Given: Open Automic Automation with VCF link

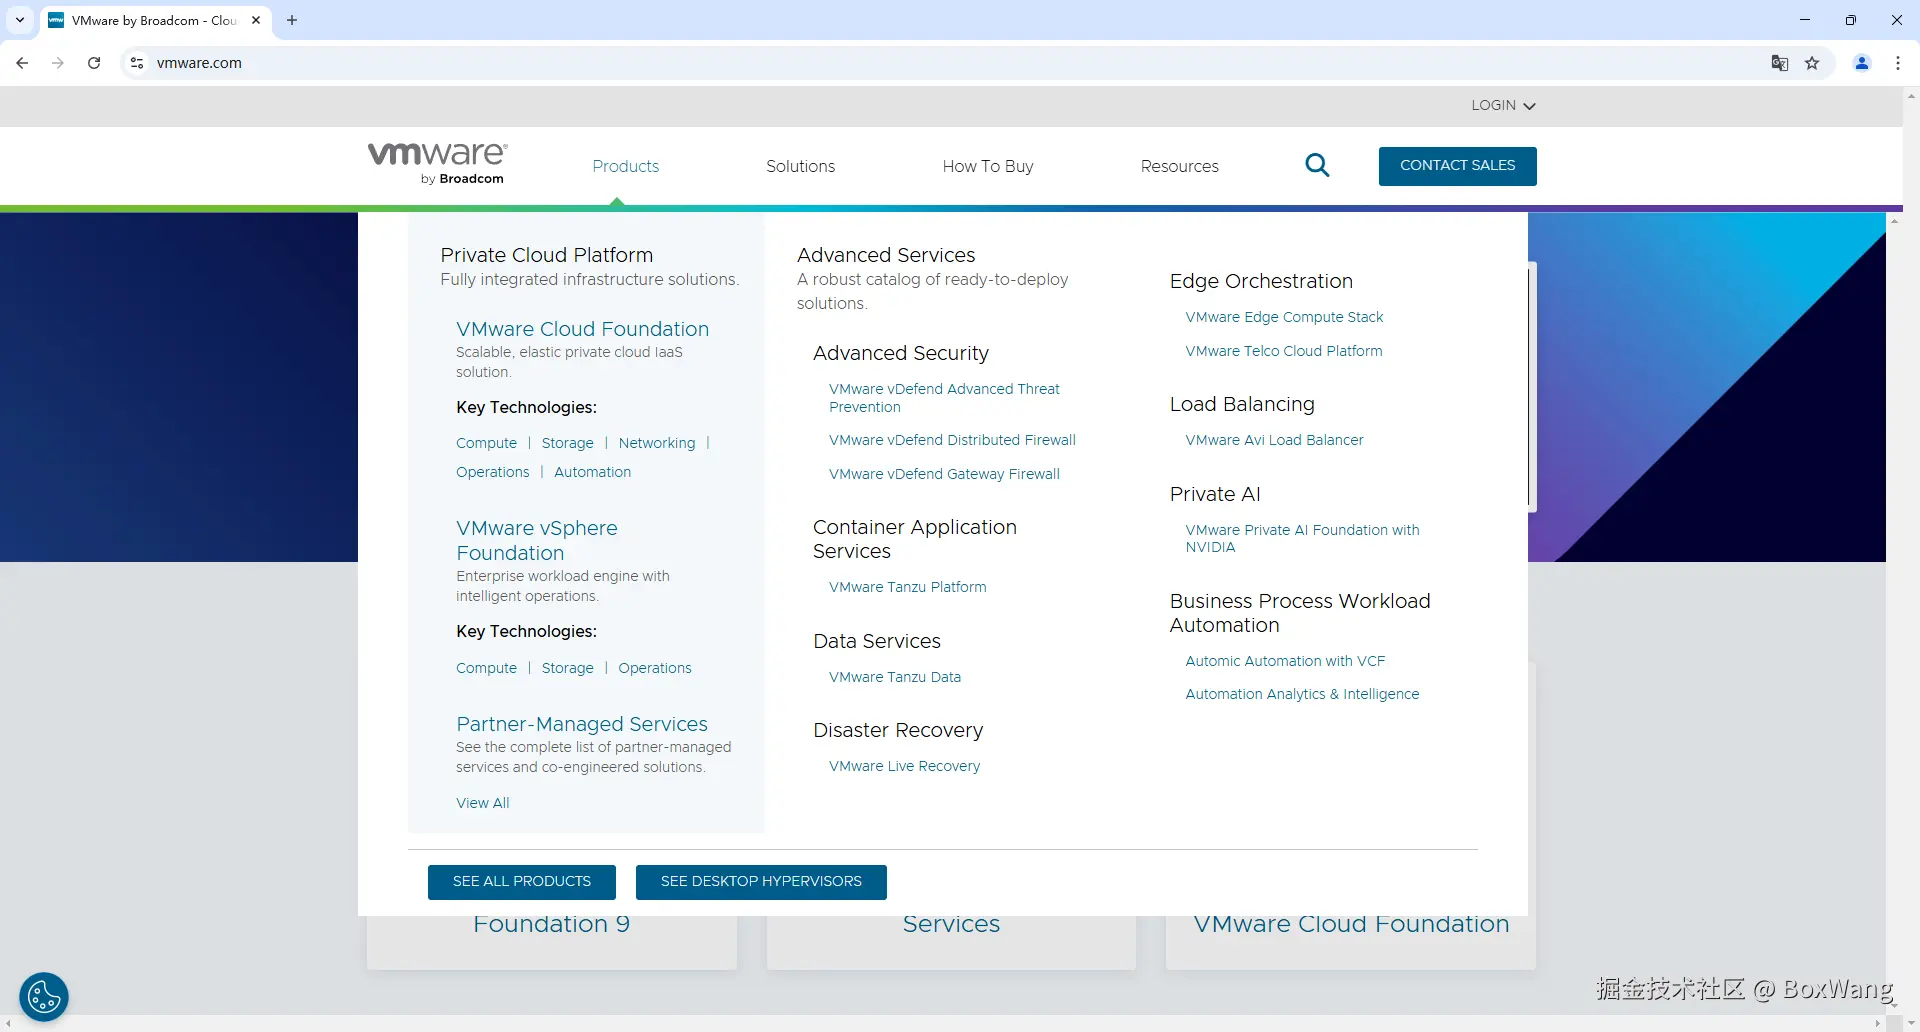Looking at the screenshot, I should tap(1286, 661).
